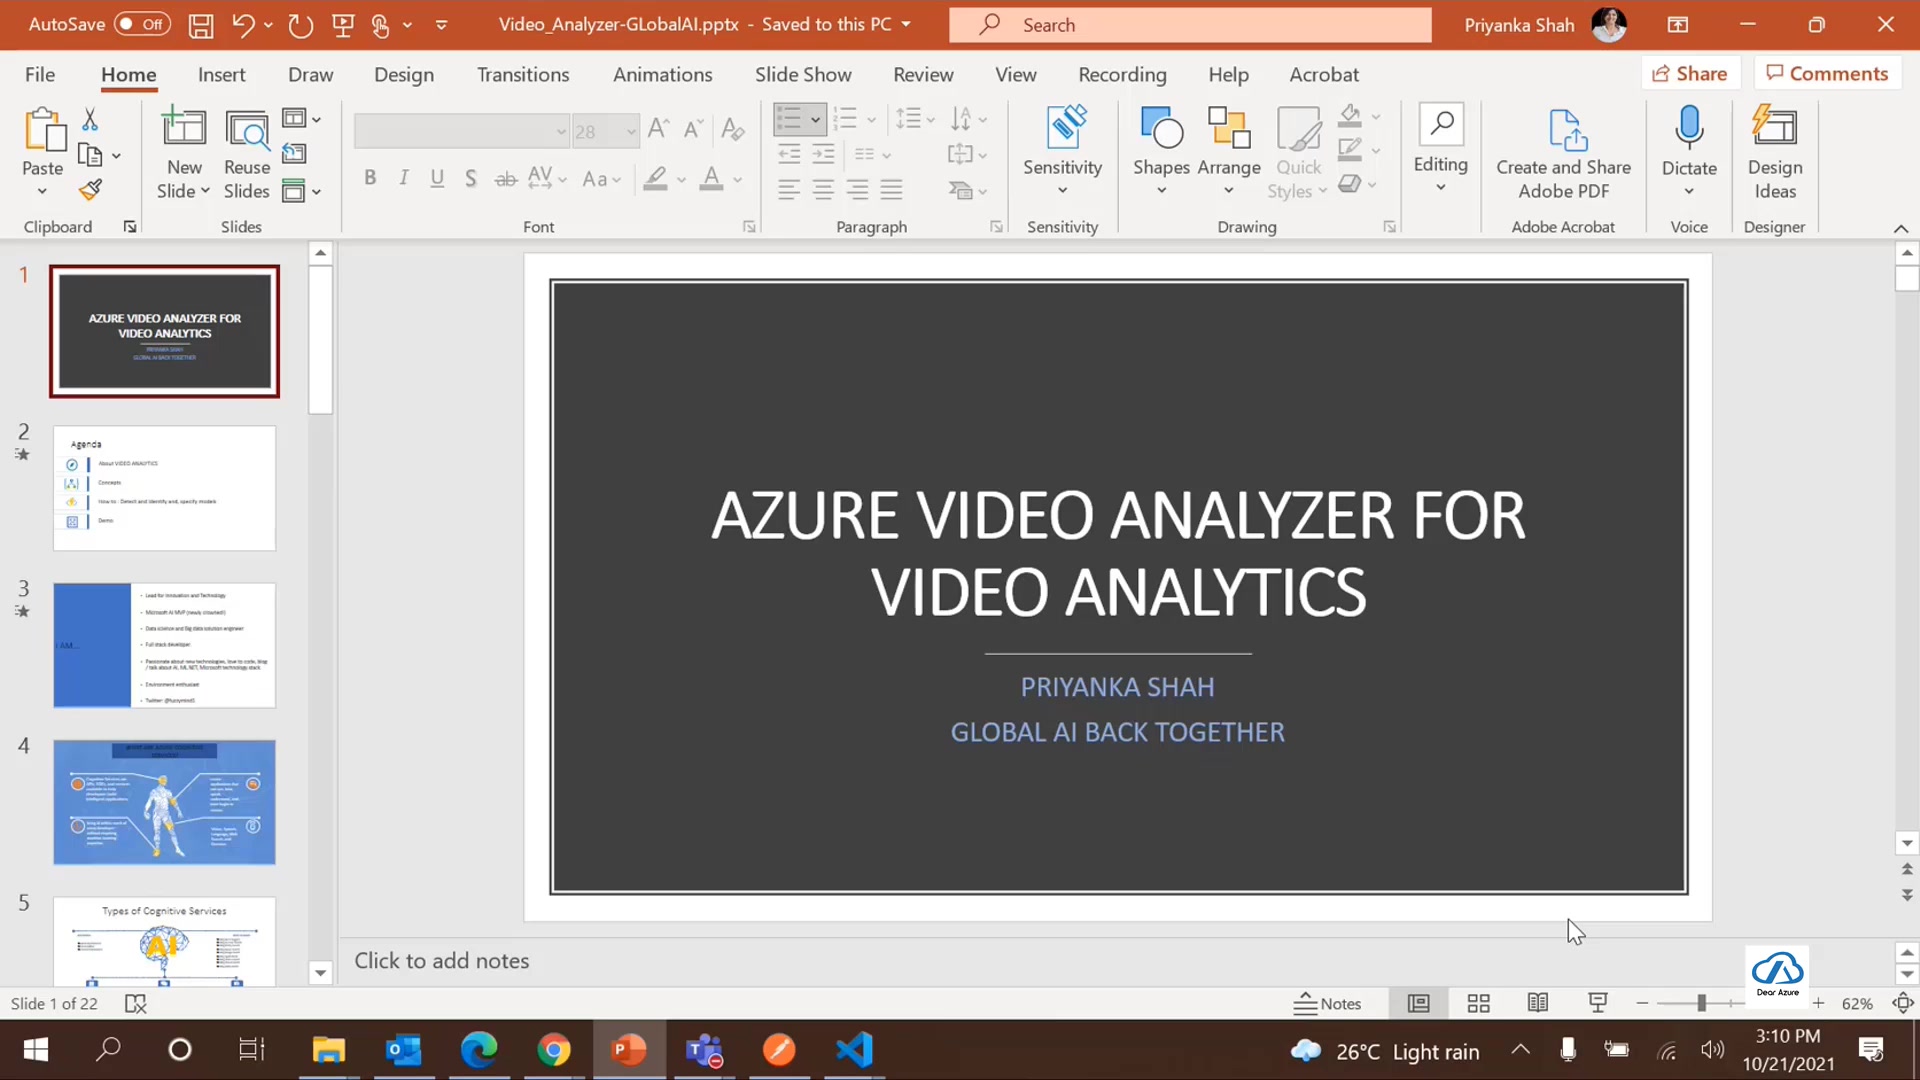Open the Shapes gallery

coord(1161,150)
